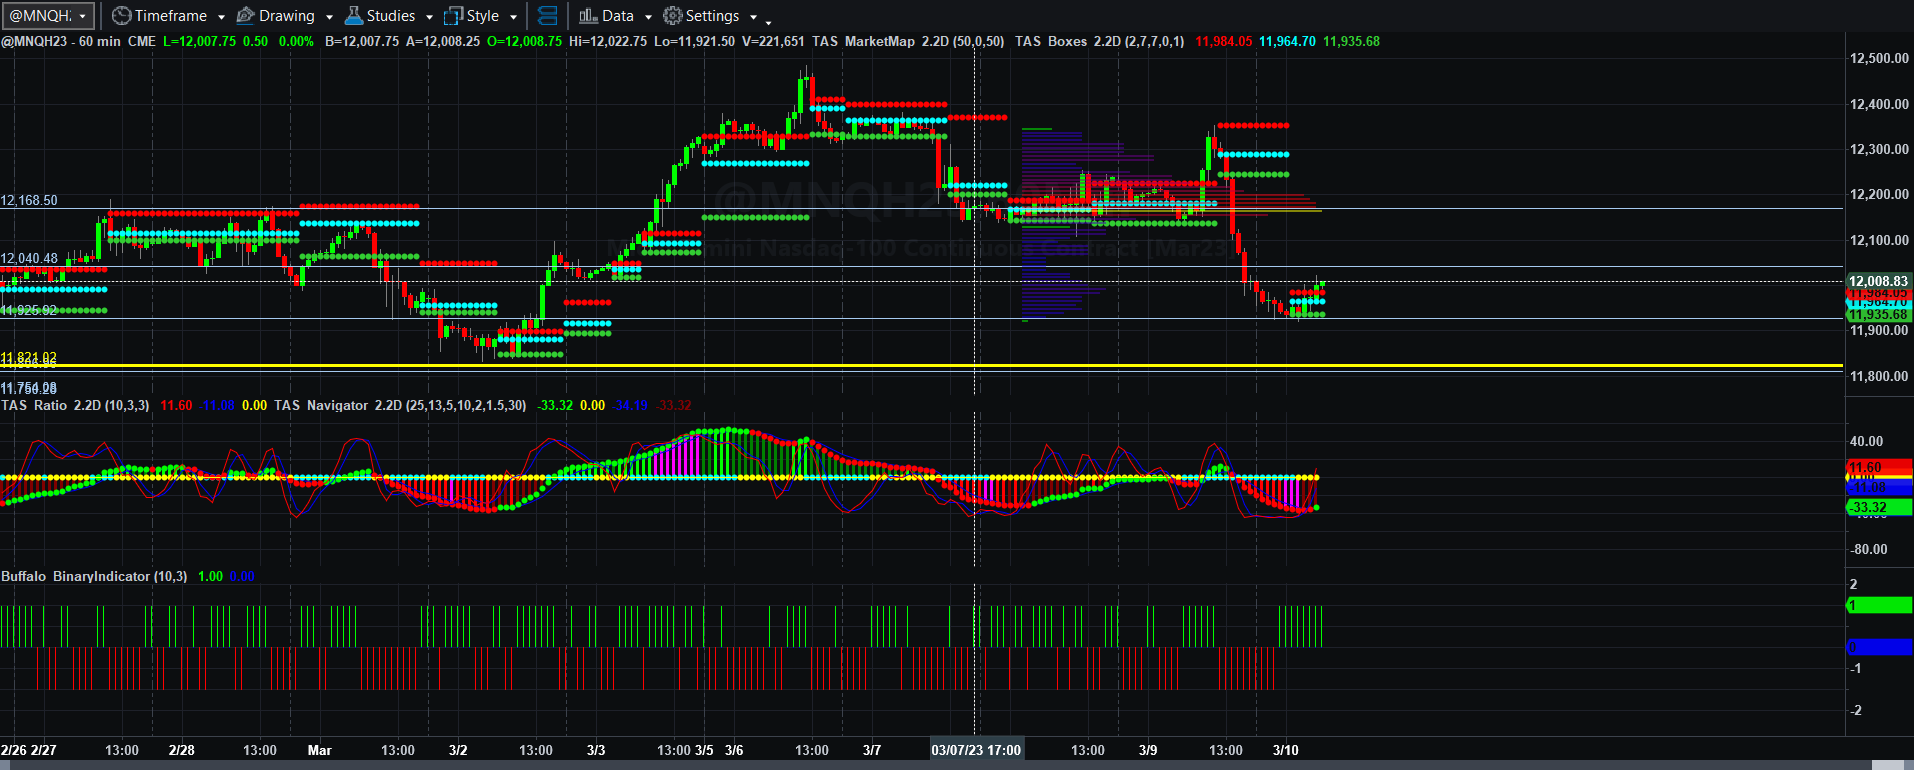Open the toolbar overflow arrow after Settings
Viewport: 1914px width, 770px height.
[x=768, y=20]
